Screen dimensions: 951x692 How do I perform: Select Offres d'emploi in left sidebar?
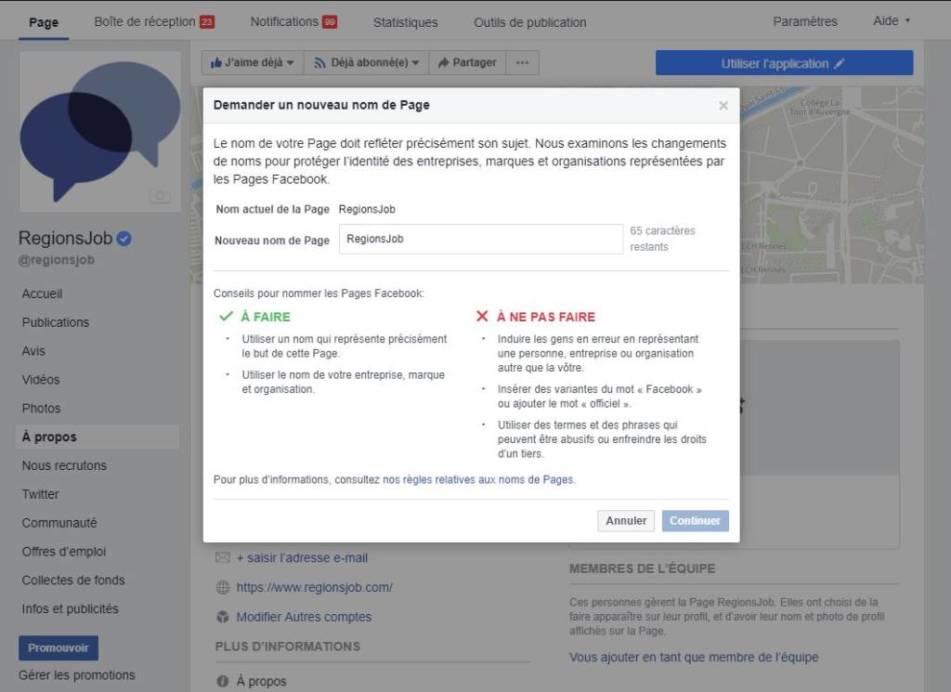click(64, 552)
